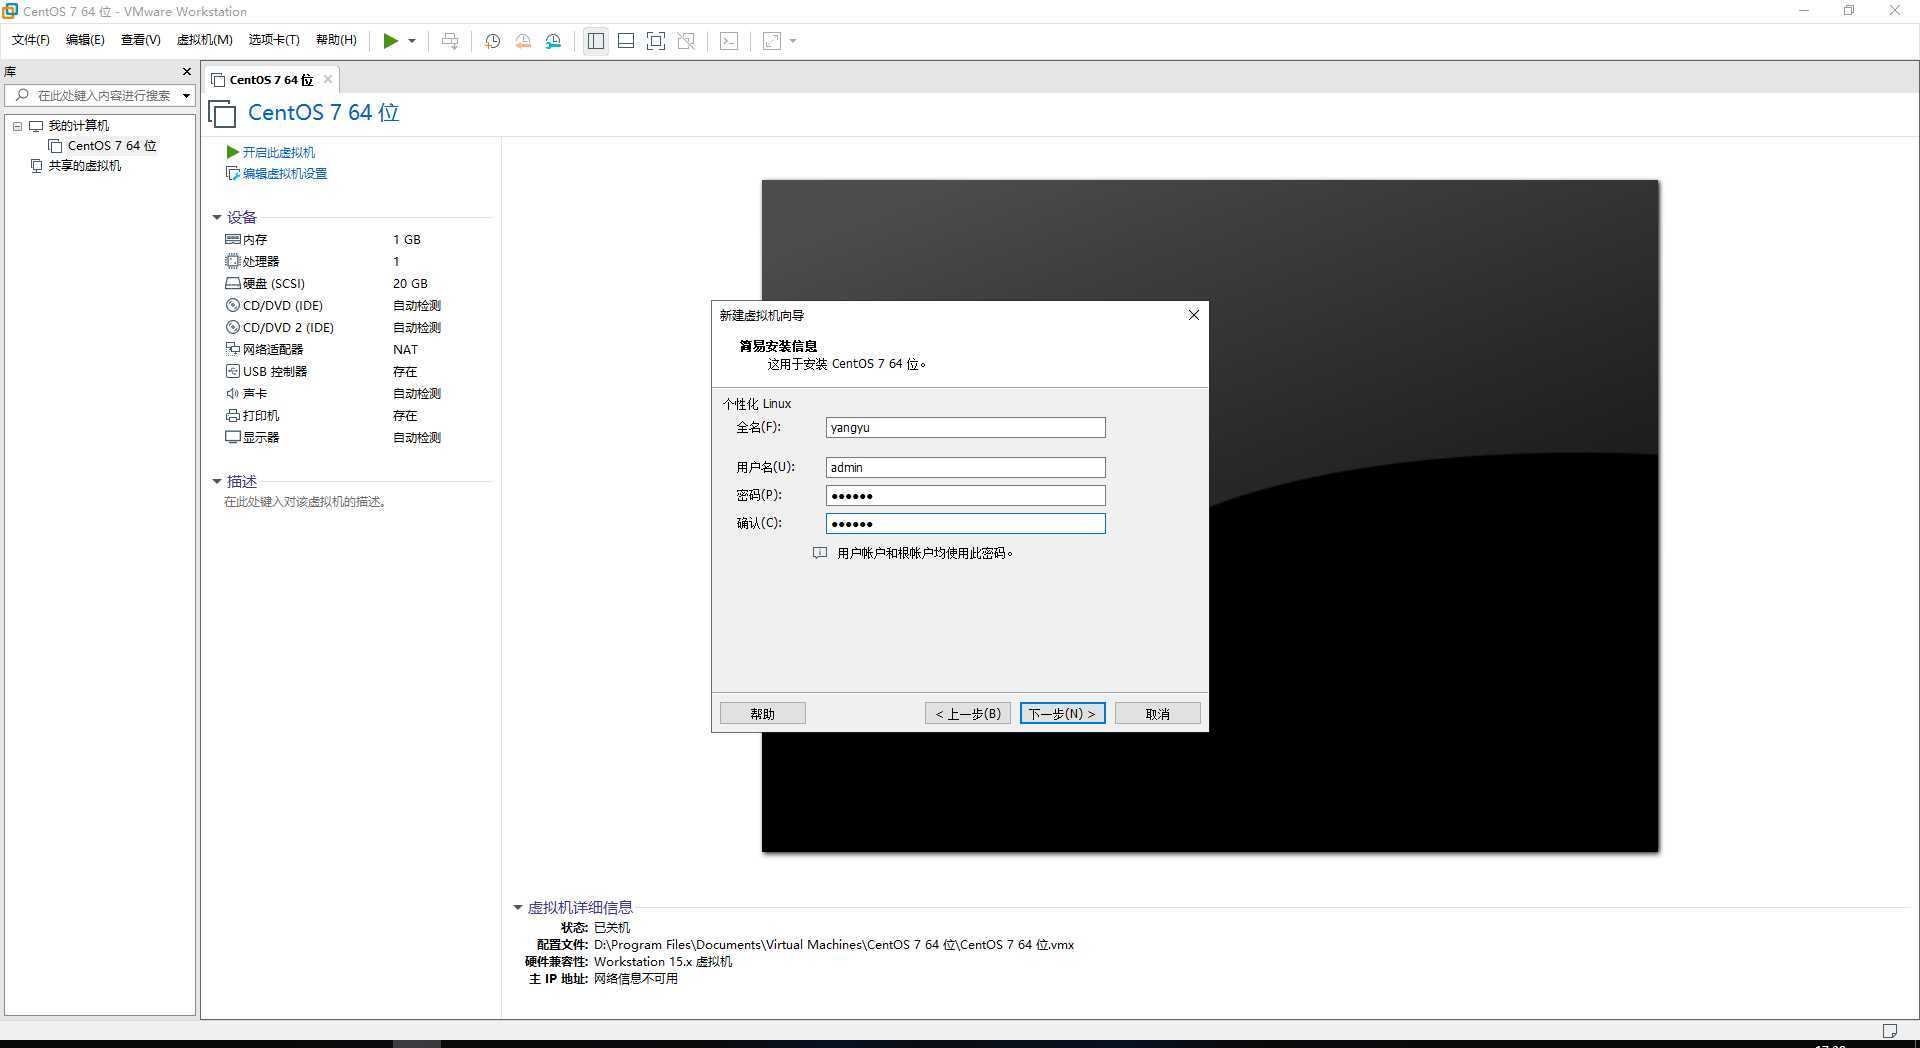Switch to the CentOS 7 64 位 tab
Image resolution: width=1920 pixels, height=1048 pixels.
click(x=270, y=80)
